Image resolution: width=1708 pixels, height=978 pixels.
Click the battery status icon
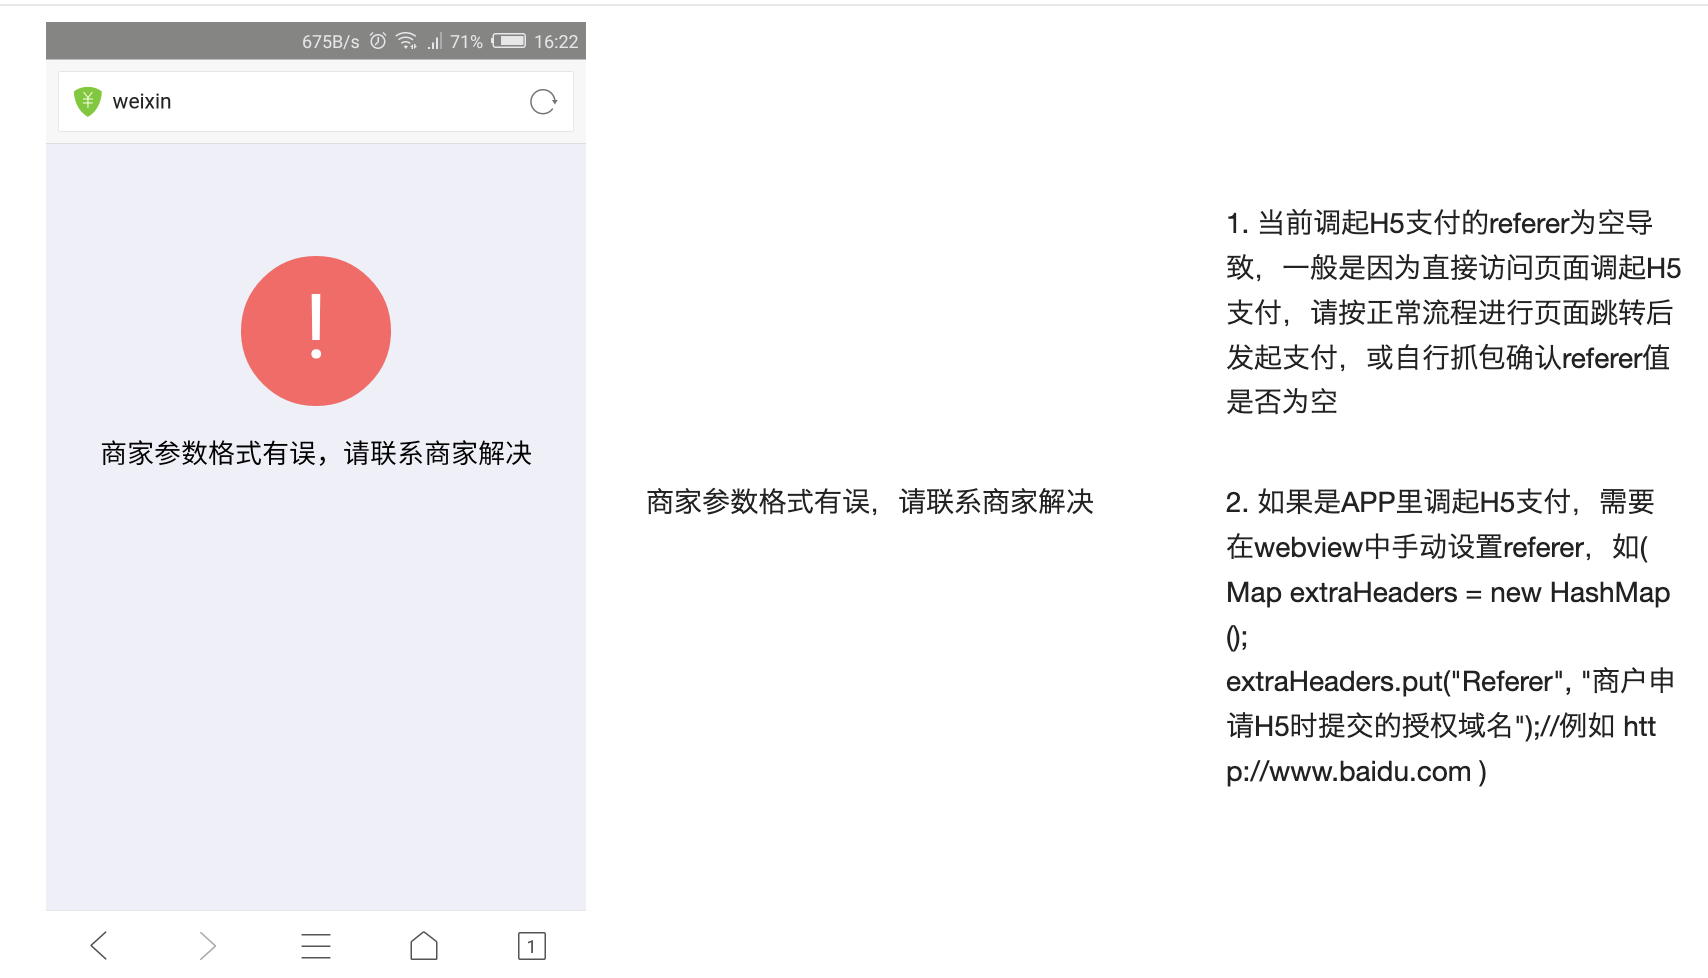[509, 41]
